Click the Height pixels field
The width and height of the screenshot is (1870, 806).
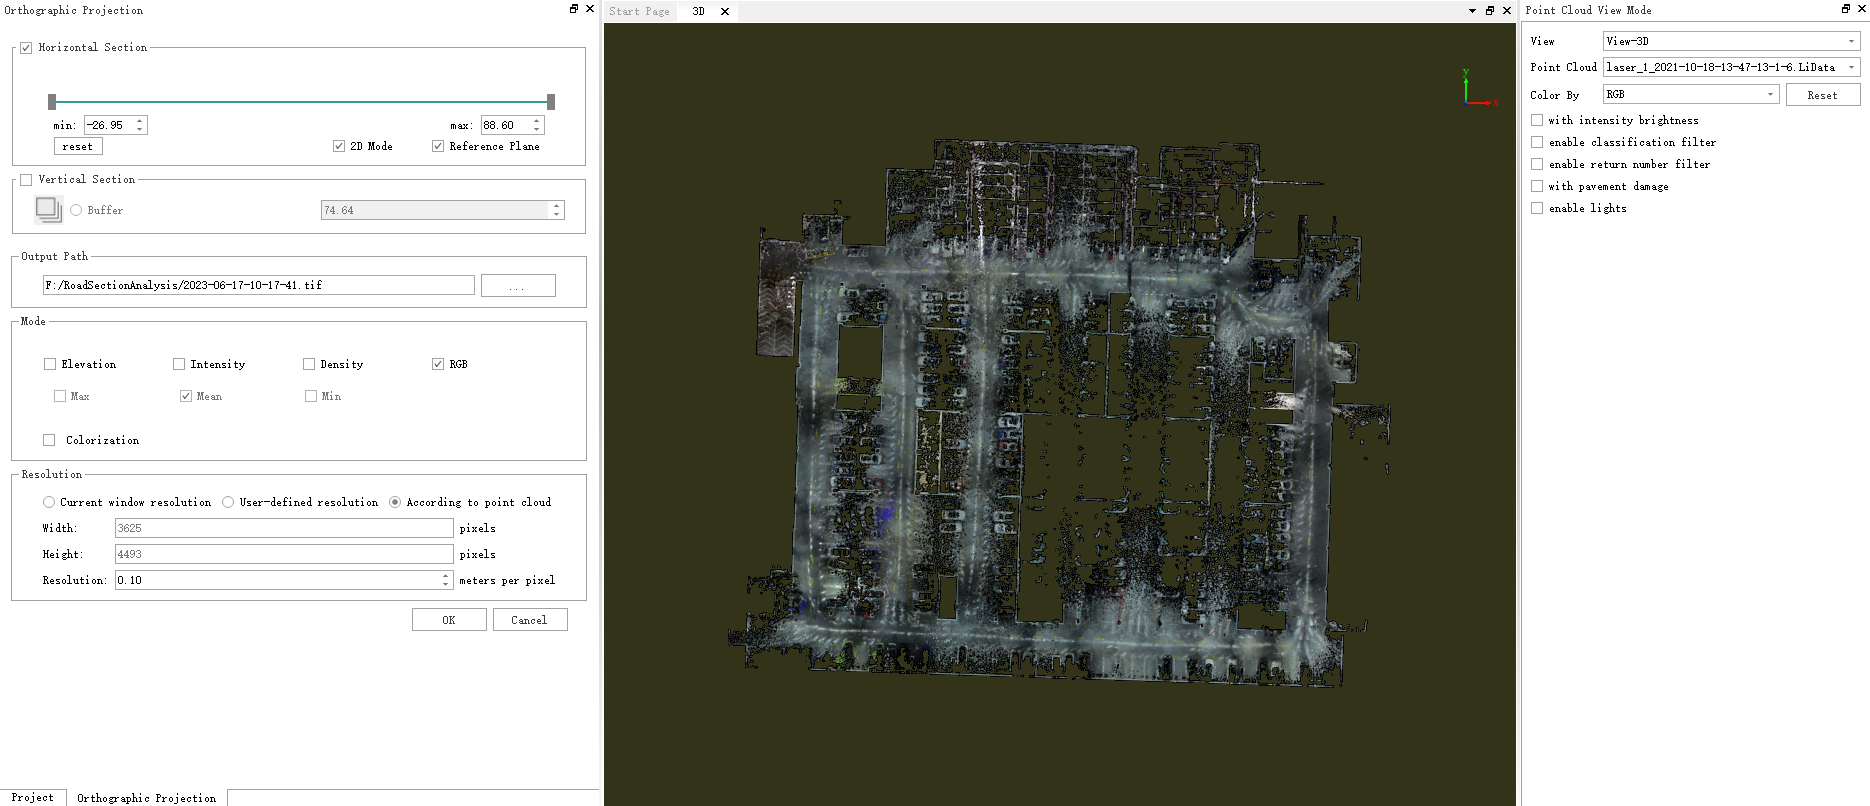(x=284, y=554)
